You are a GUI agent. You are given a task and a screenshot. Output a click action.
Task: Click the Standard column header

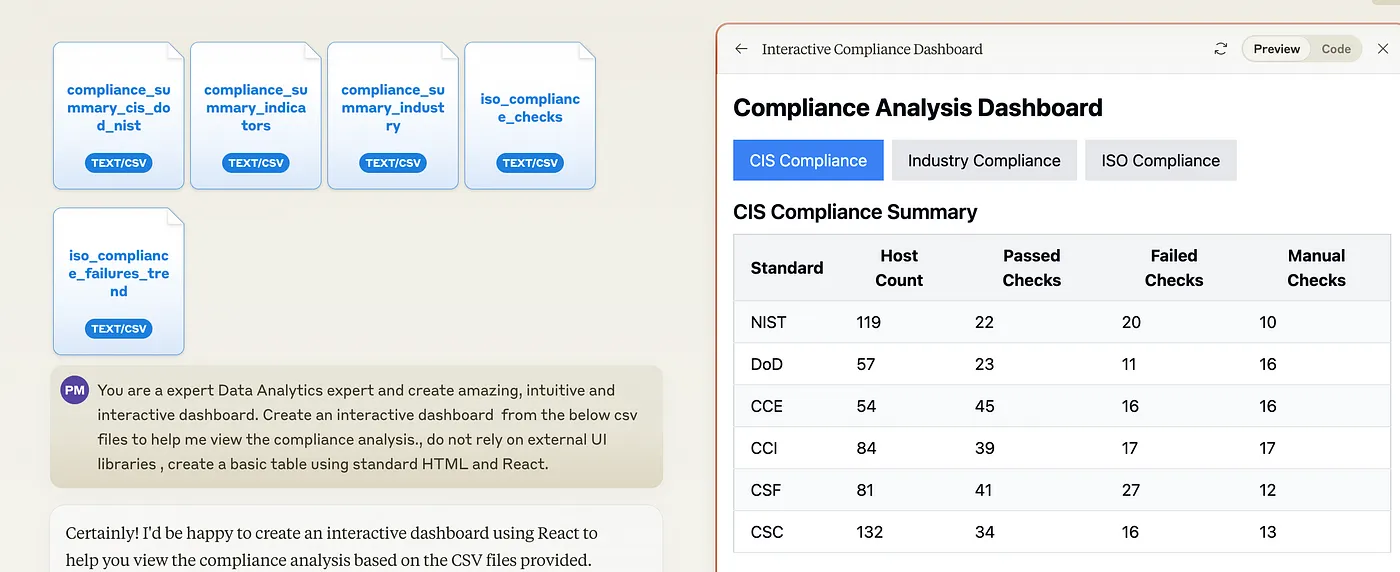point(787,268)
